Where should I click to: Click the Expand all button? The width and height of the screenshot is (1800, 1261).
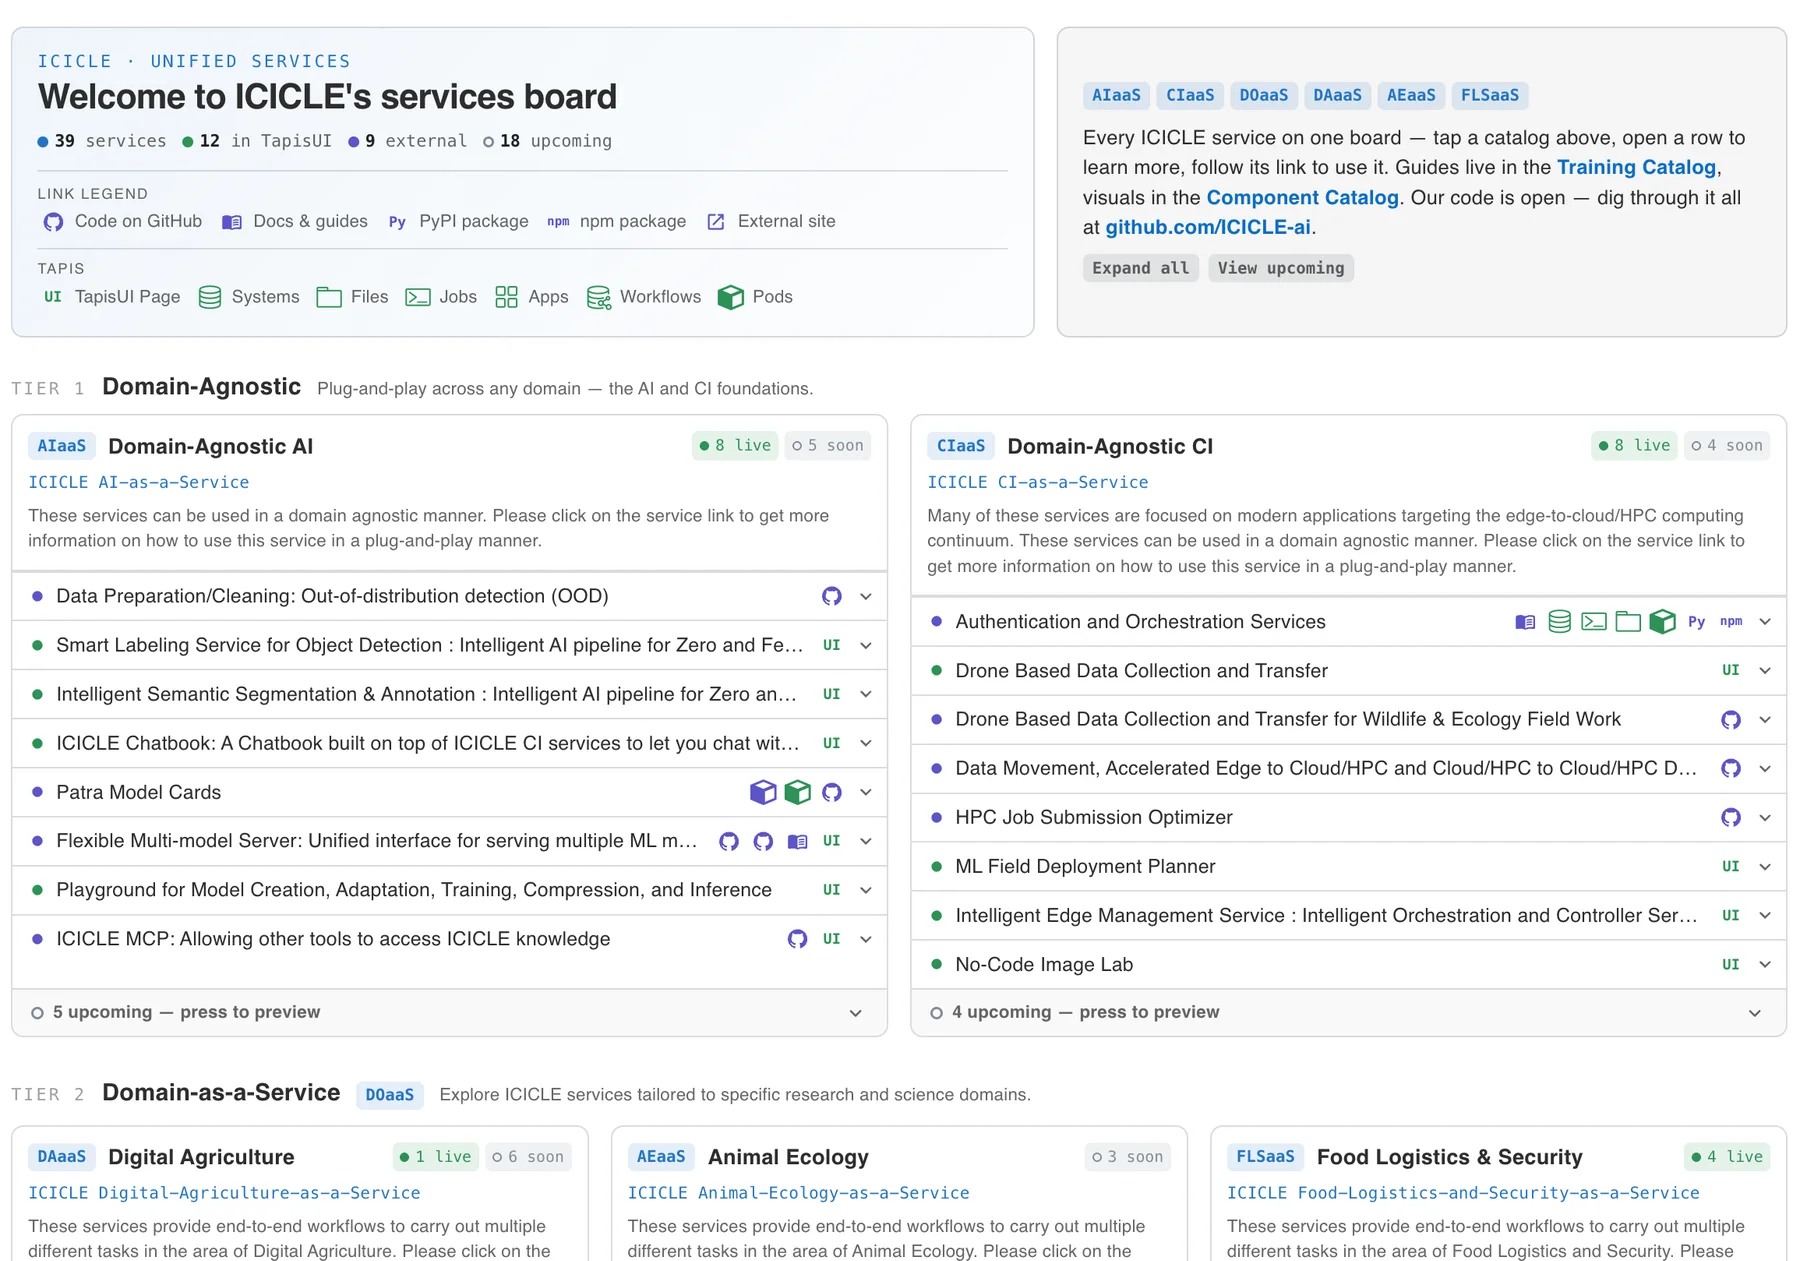pyautogui.click(x=1141, y=268)
